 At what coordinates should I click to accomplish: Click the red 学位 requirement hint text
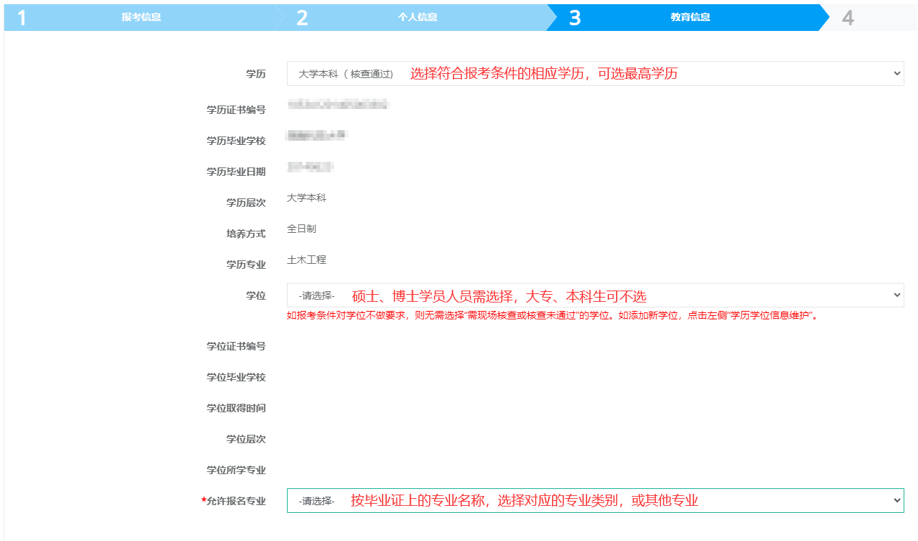tap(552, 316)
